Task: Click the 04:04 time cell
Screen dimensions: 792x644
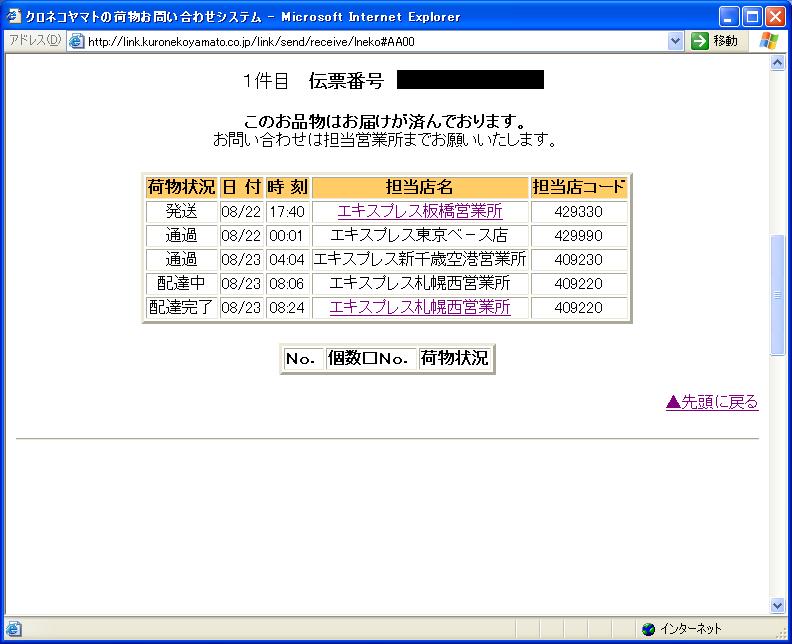Action: (x=287, y=259)
